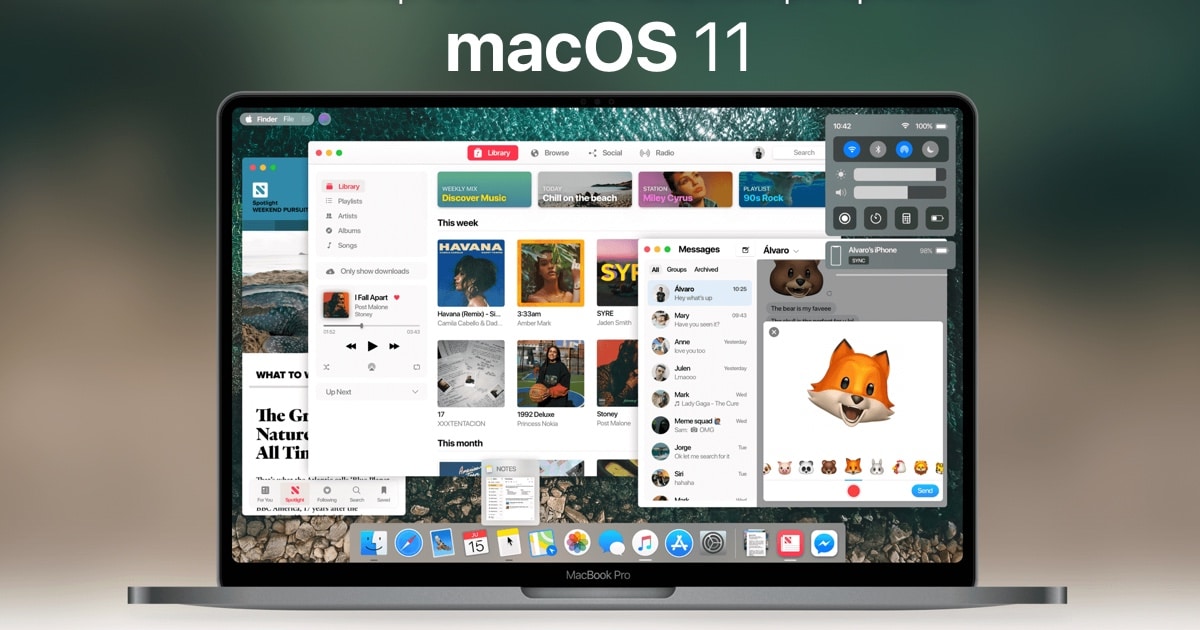The height and width of the screenshot is (630, 1200).
Task: Click the Siri orb in the menu bar
Action: pos(324,119)
